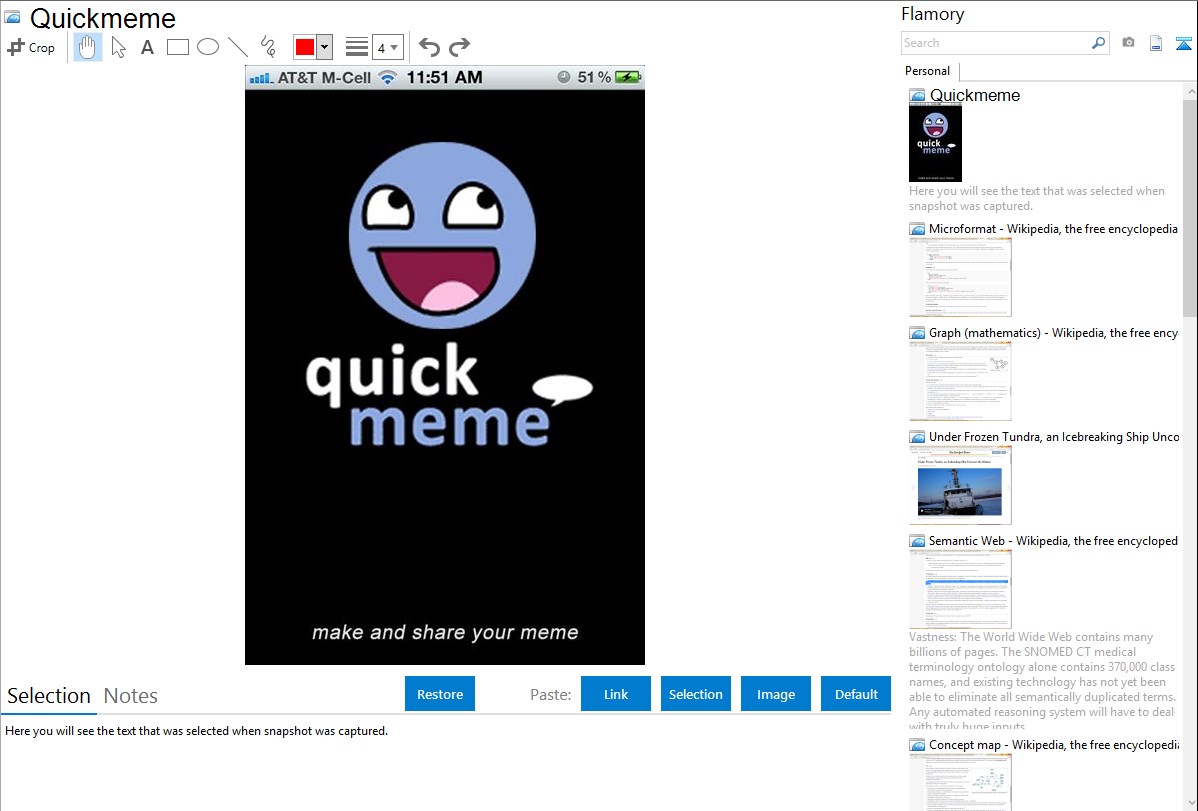Image resolution: width=1198 pixels, height=811 pixels.
Task: Select the rectangle drawing tool
Action: tap(177, 47)
